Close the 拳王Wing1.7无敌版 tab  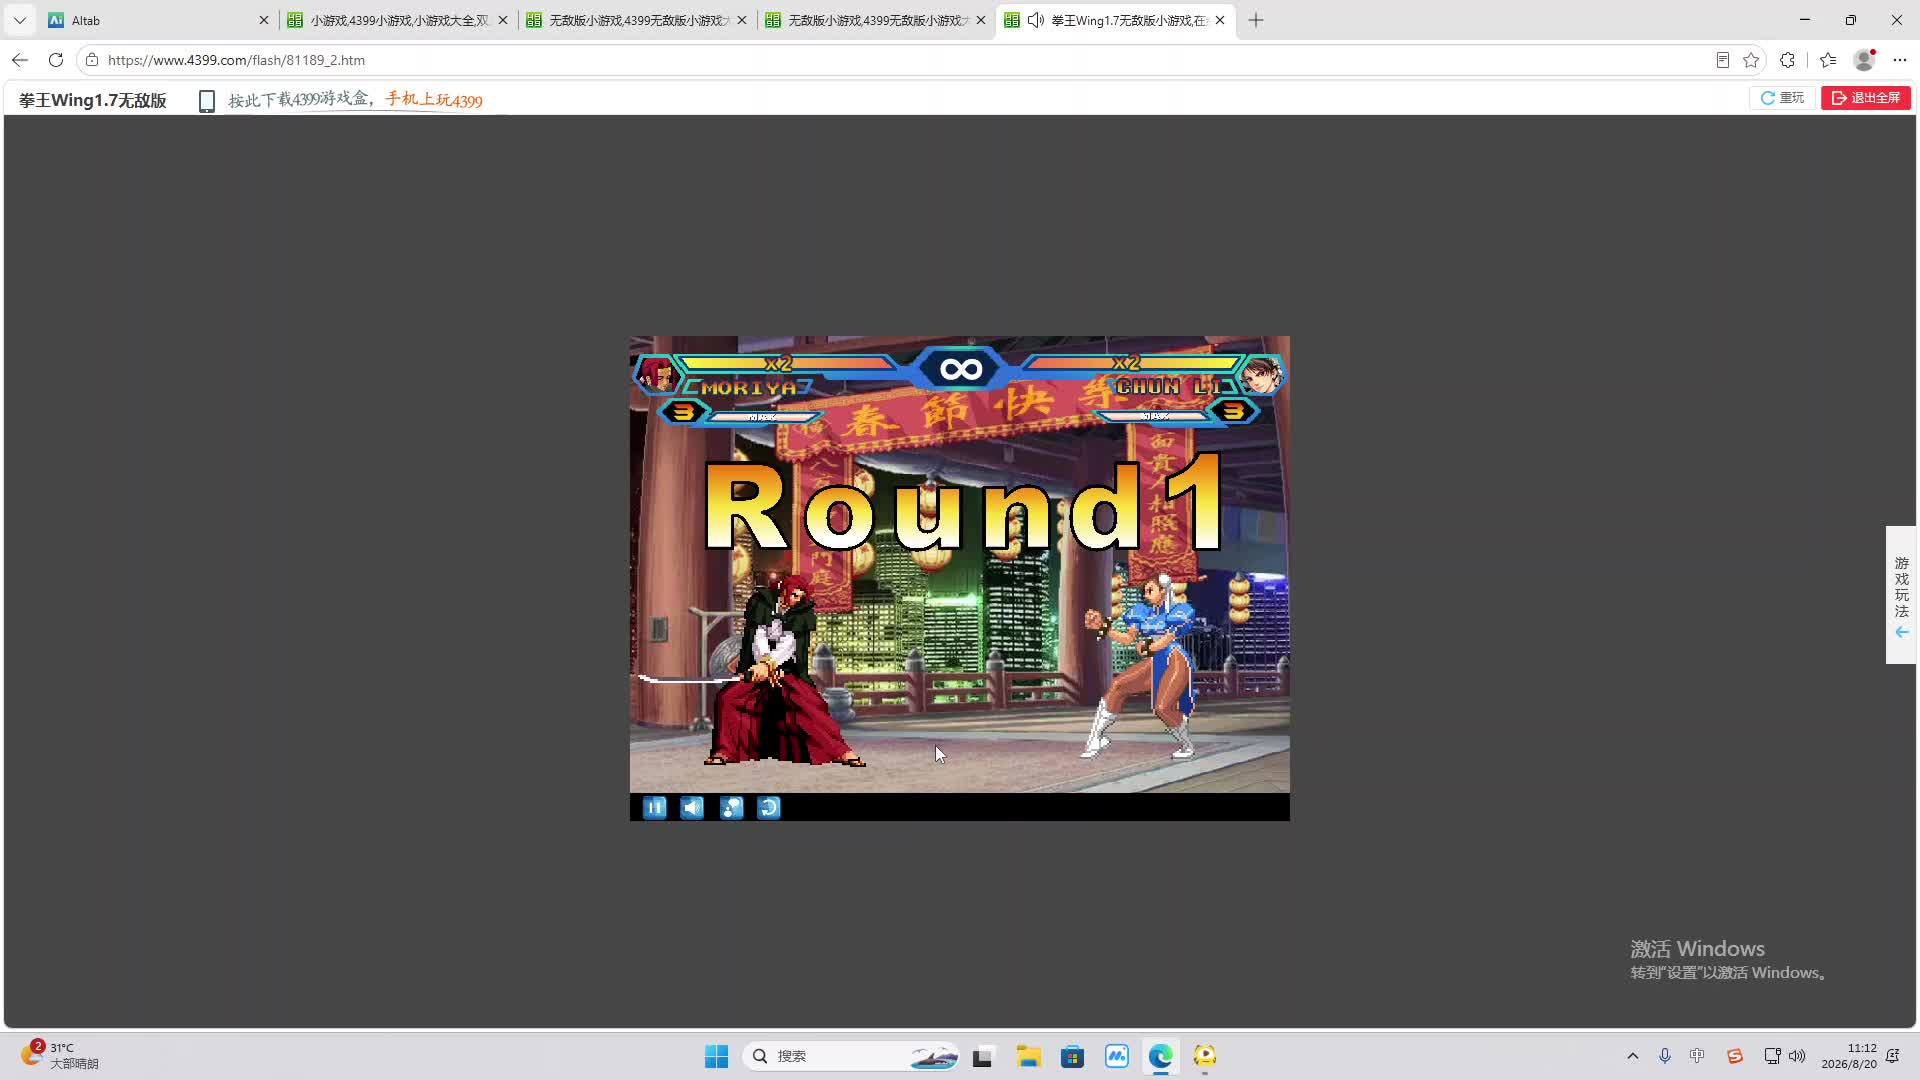[x=1220, y=20]
